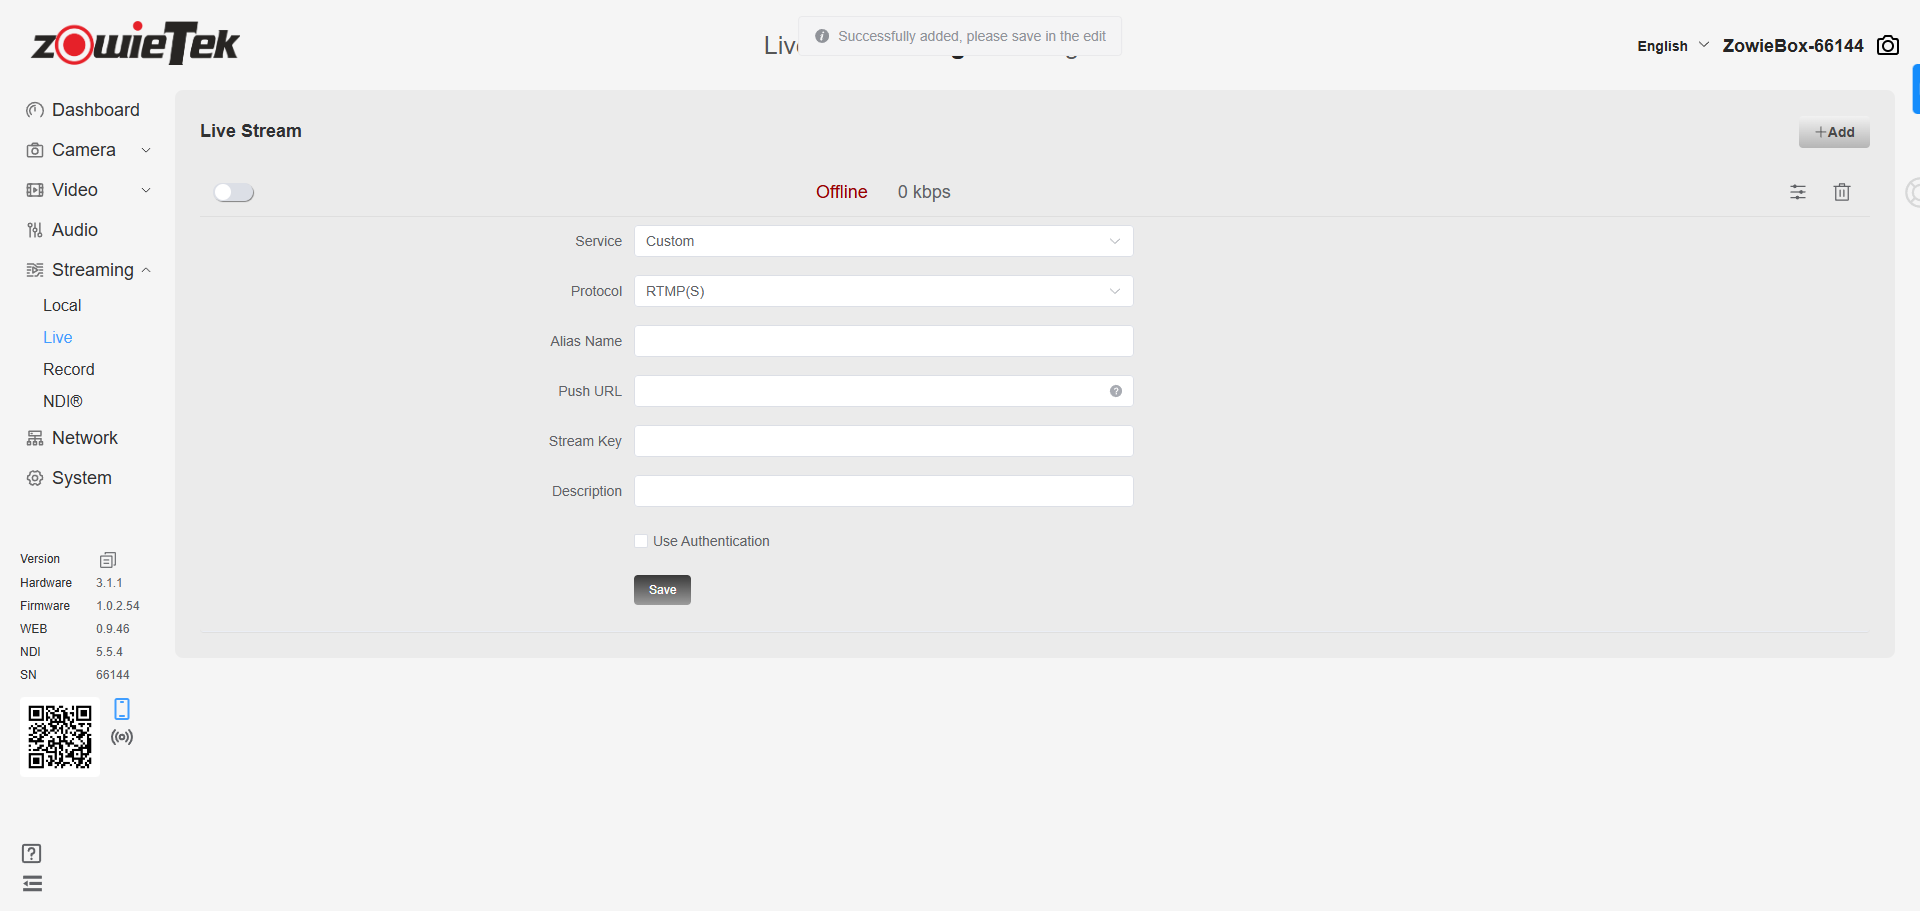Open the English language dropdown
This screenshot has height=911, width=1920.
[1671, 46]
